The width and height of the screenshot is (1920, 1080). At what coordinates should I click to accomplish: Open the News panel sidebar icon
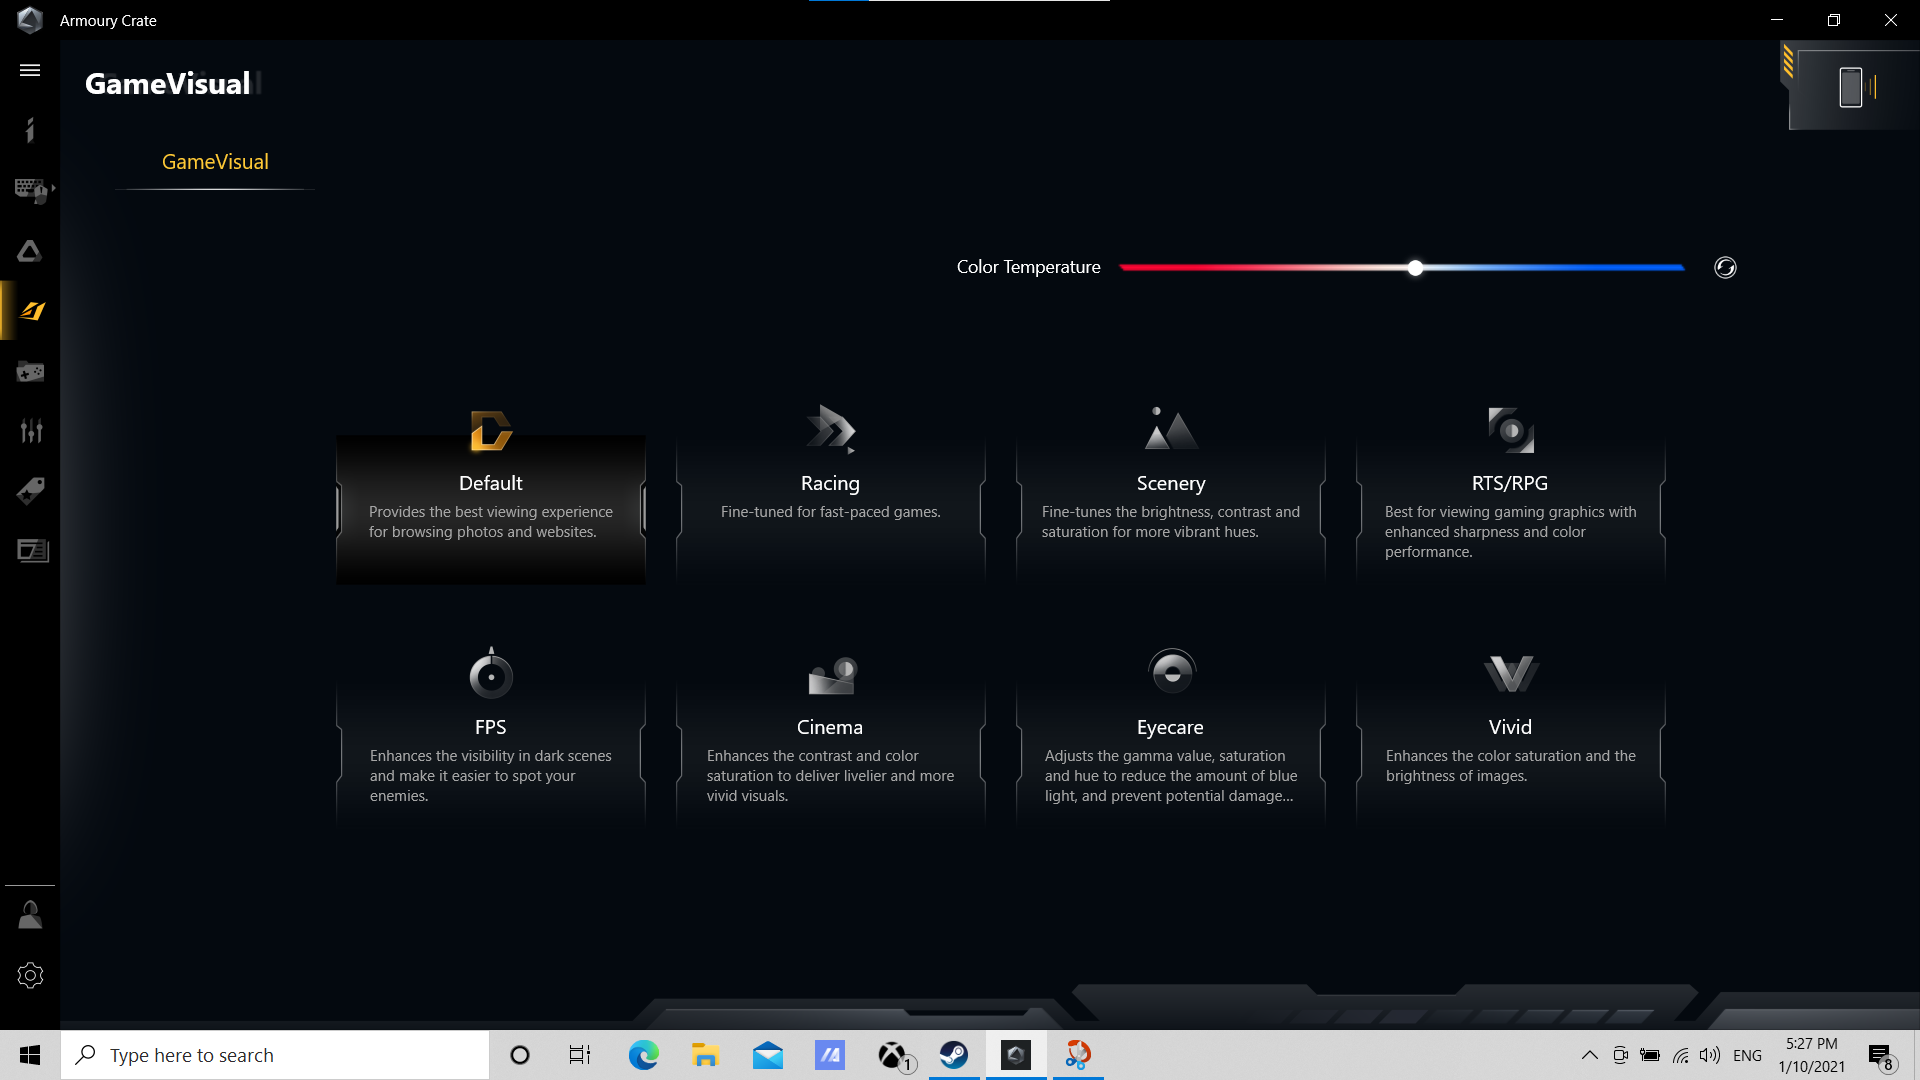pyautogui.click(x=32, y=551)
